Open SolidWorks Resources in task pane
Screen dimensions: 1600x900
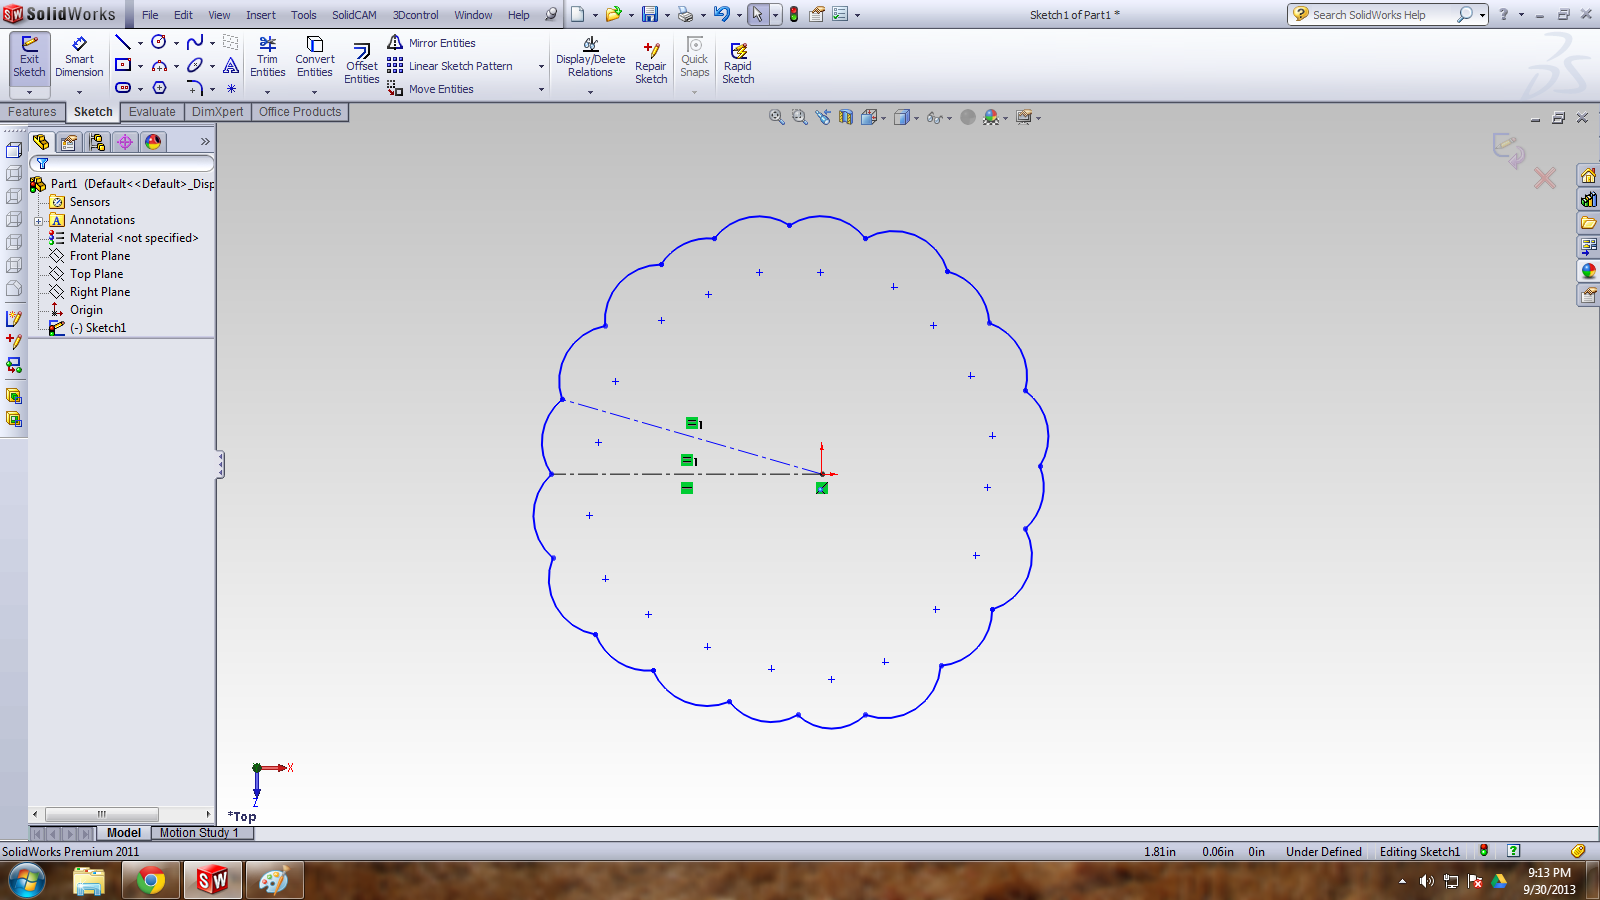(x=1588, y=175)
